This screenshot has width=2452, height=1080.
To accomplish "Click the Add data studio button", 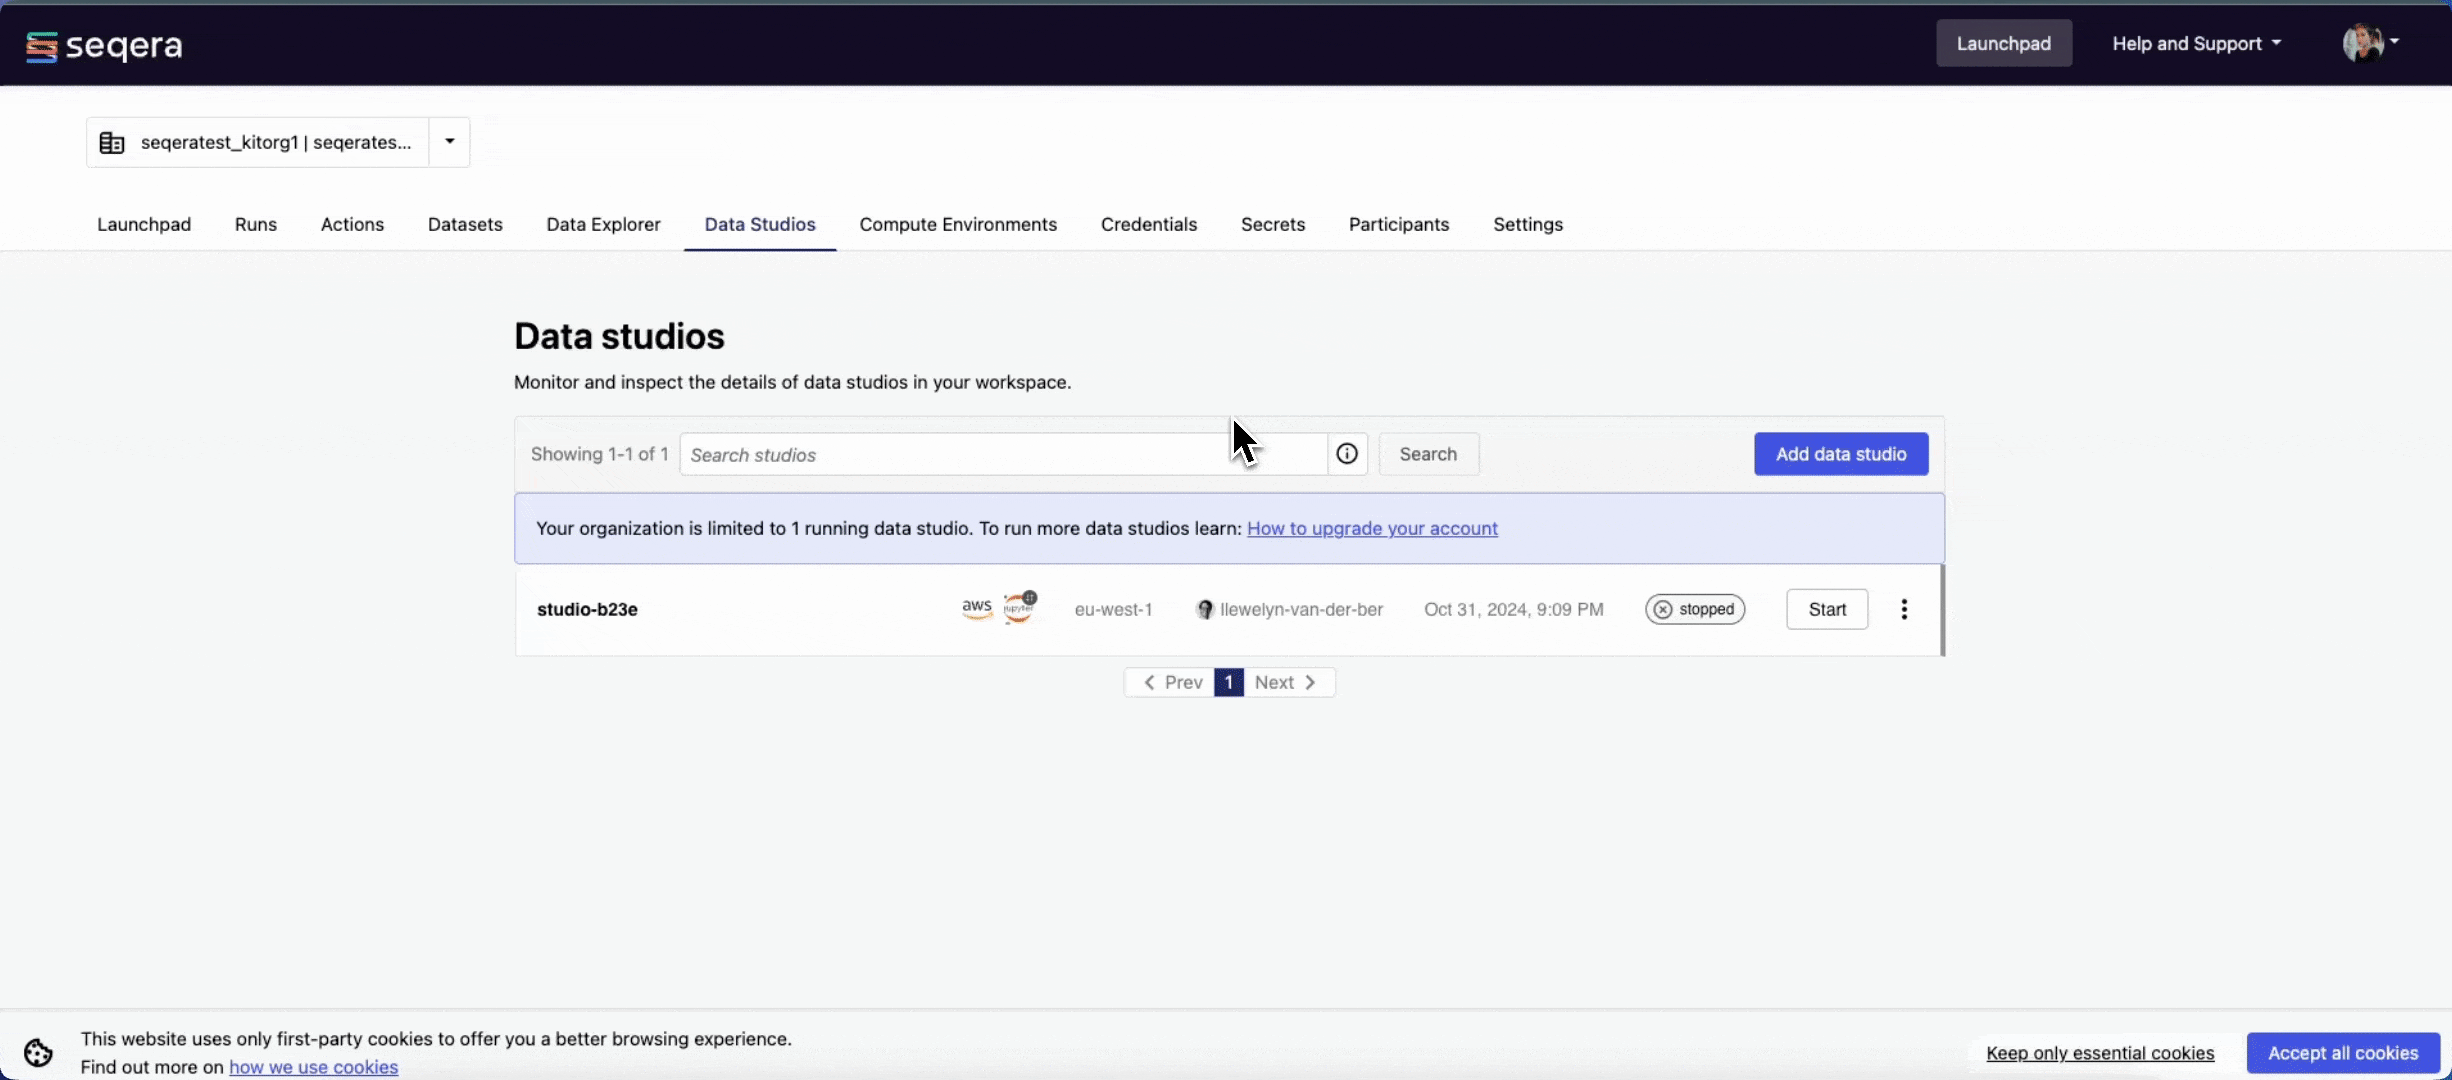I will click(1840, 453).
